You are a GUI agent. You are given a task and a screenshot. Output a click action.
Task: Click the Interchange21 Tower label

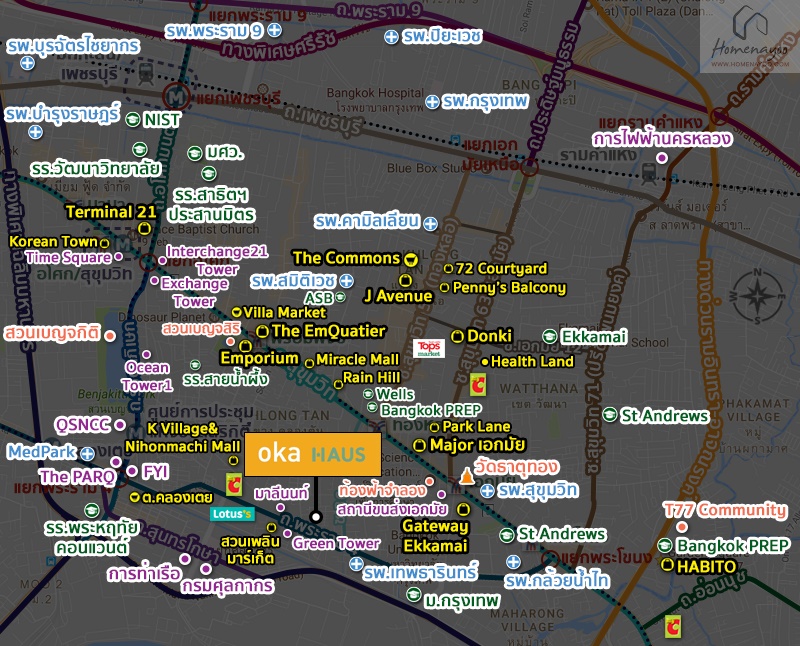tap(217, 260)
